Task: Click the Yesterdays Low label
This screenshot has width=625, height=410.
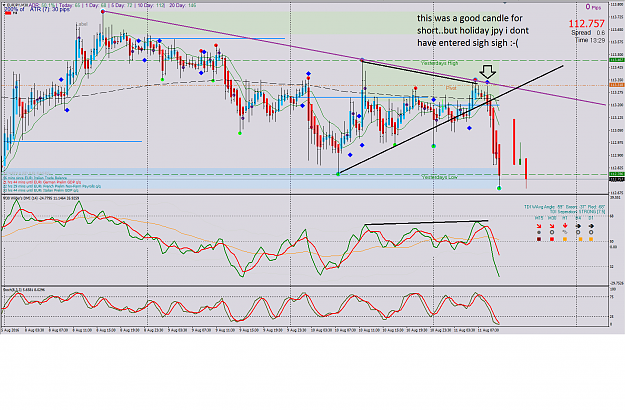Action: (x=440, y=177)
